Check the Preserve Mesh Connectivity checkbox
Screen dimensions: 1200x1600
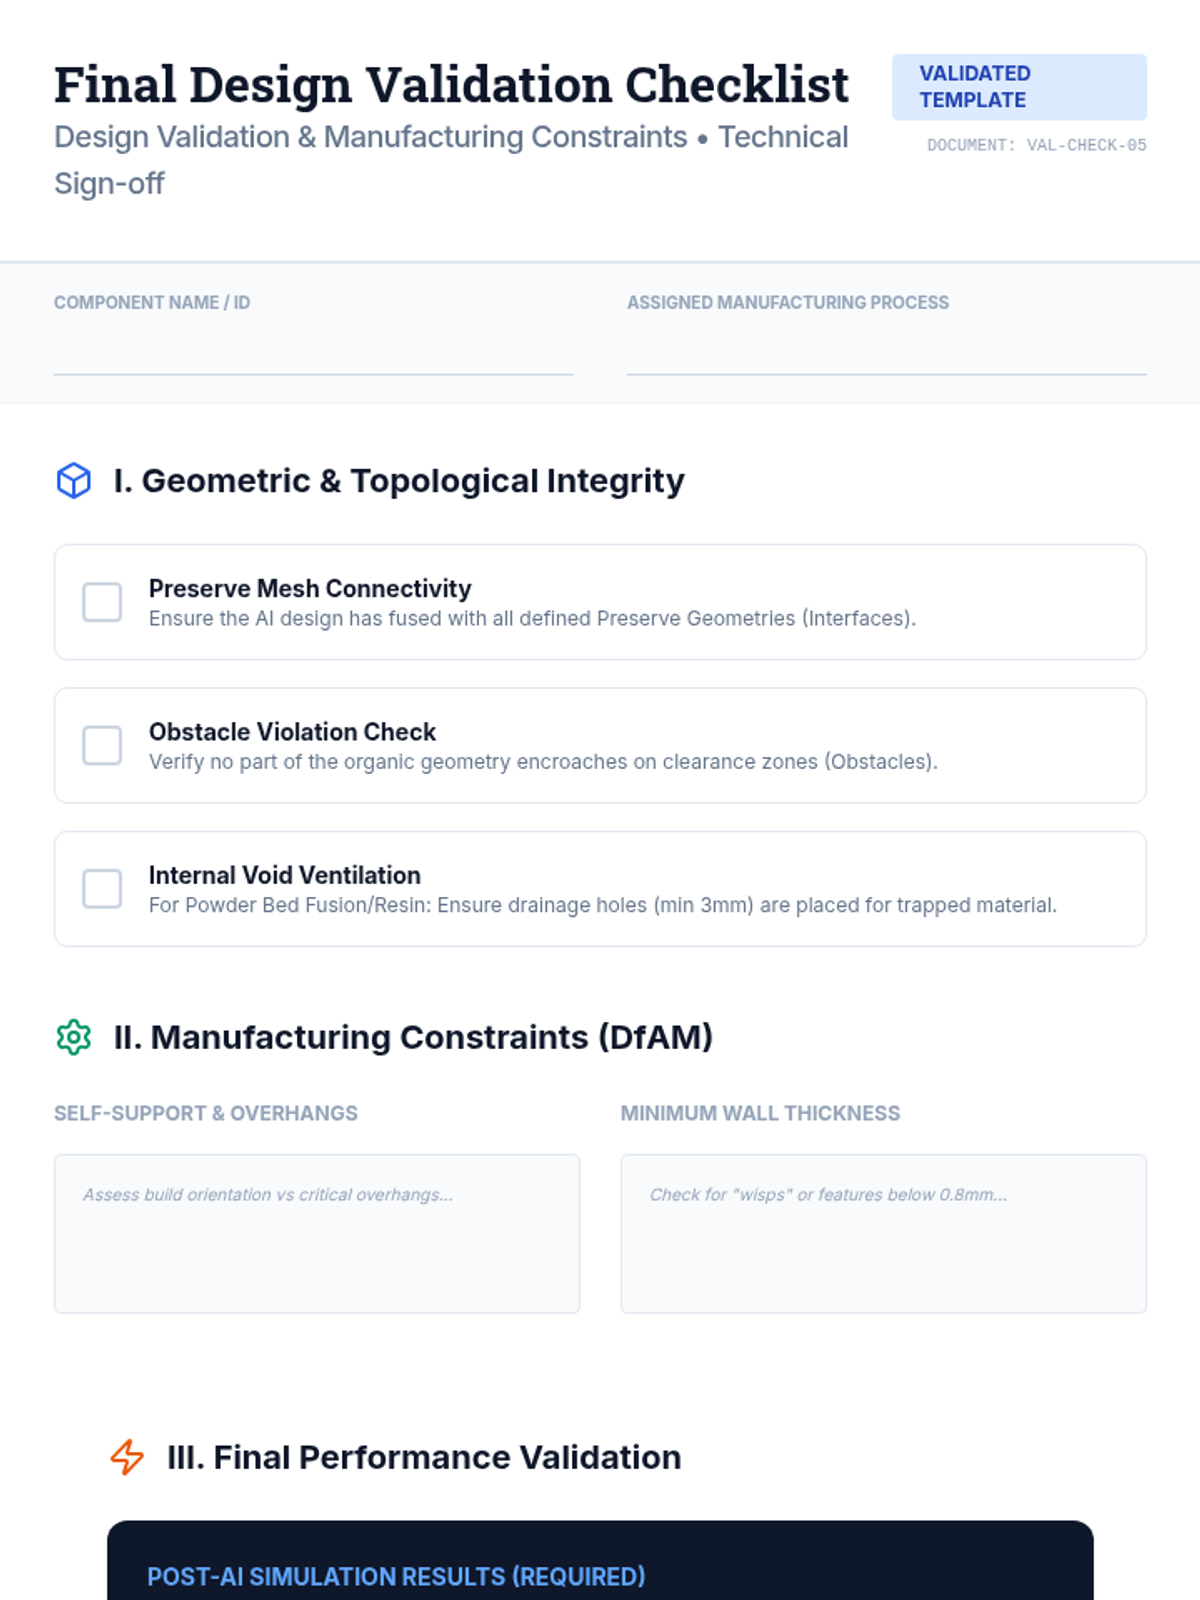click(102, 602)
